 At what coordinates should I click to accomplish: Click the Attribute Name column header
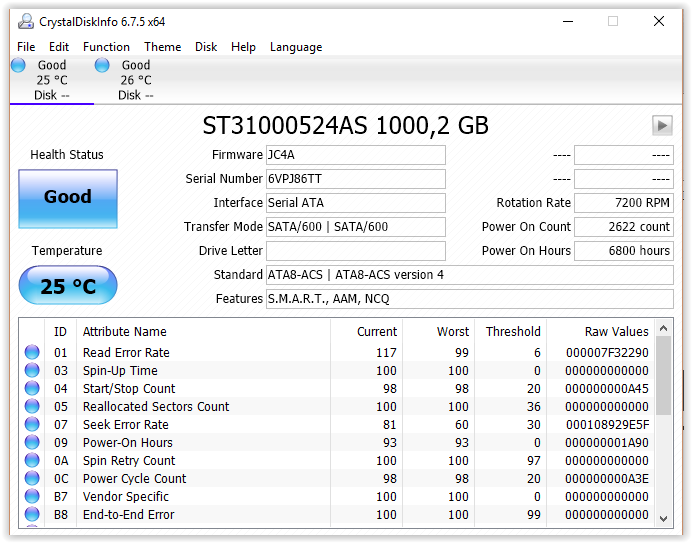203,332
